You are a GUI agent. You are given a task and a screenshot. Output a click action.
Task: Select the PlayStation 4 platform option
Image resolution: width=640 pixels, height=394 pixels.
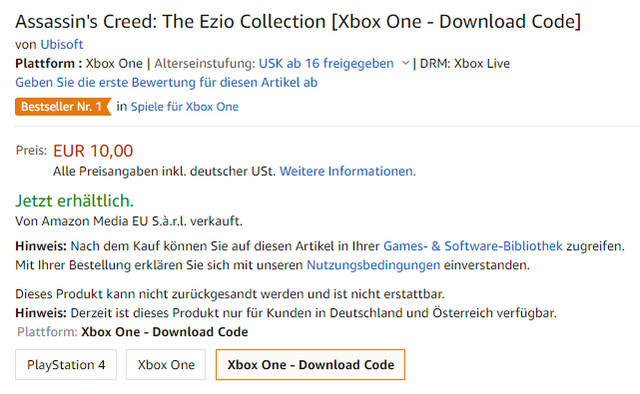click(66, 365)
